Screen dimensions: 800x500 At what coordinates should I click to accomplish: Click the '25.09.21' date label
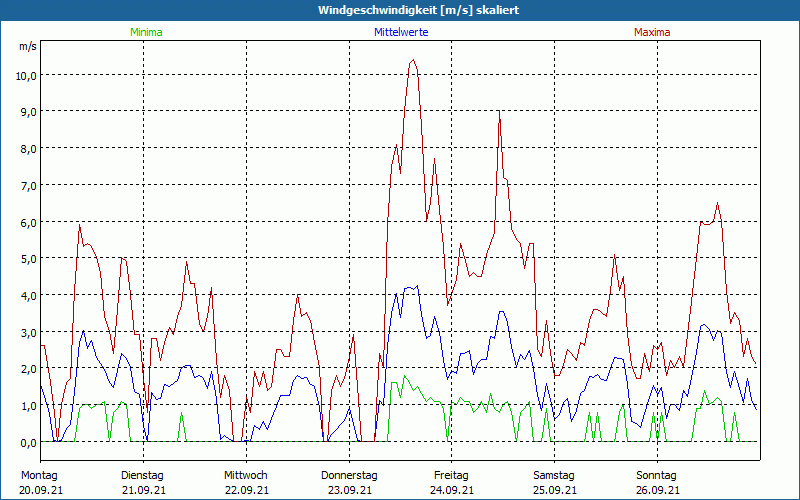(x=555, y=490)
